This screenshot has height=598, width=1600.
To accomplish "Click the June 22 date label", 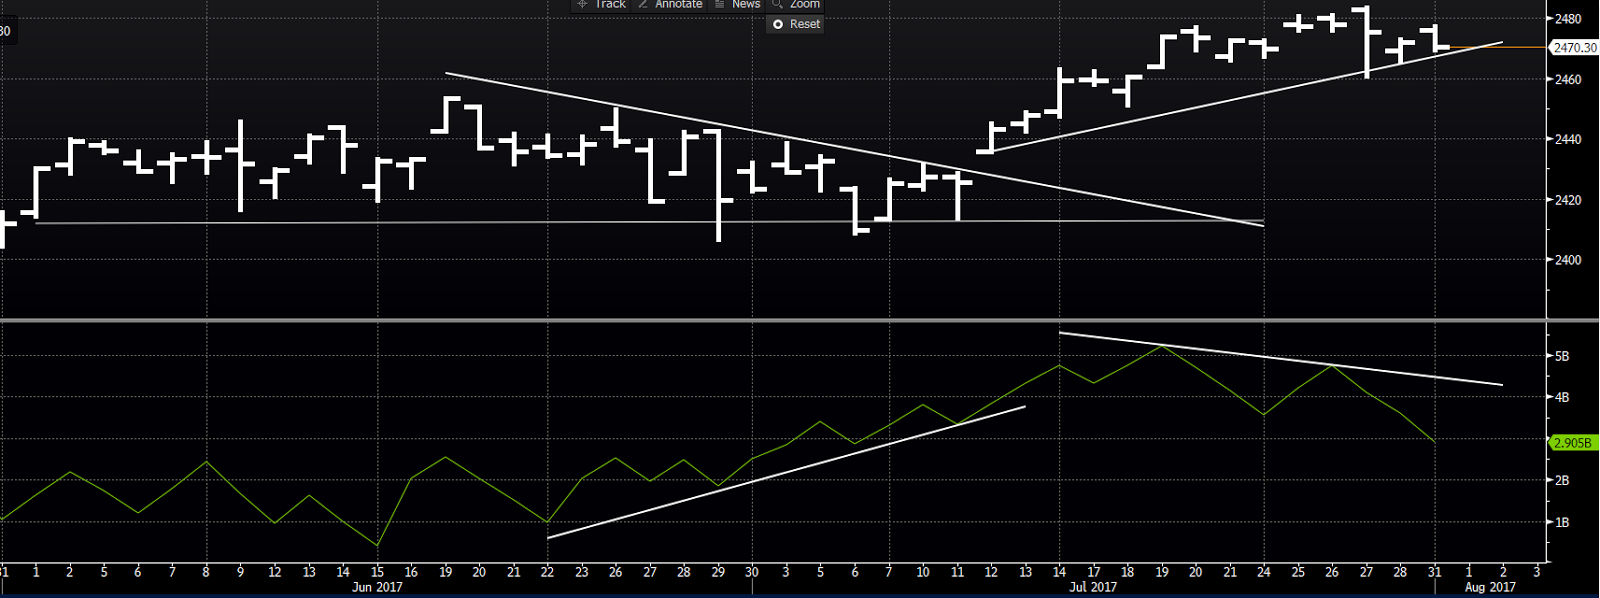I will (547, 572).
